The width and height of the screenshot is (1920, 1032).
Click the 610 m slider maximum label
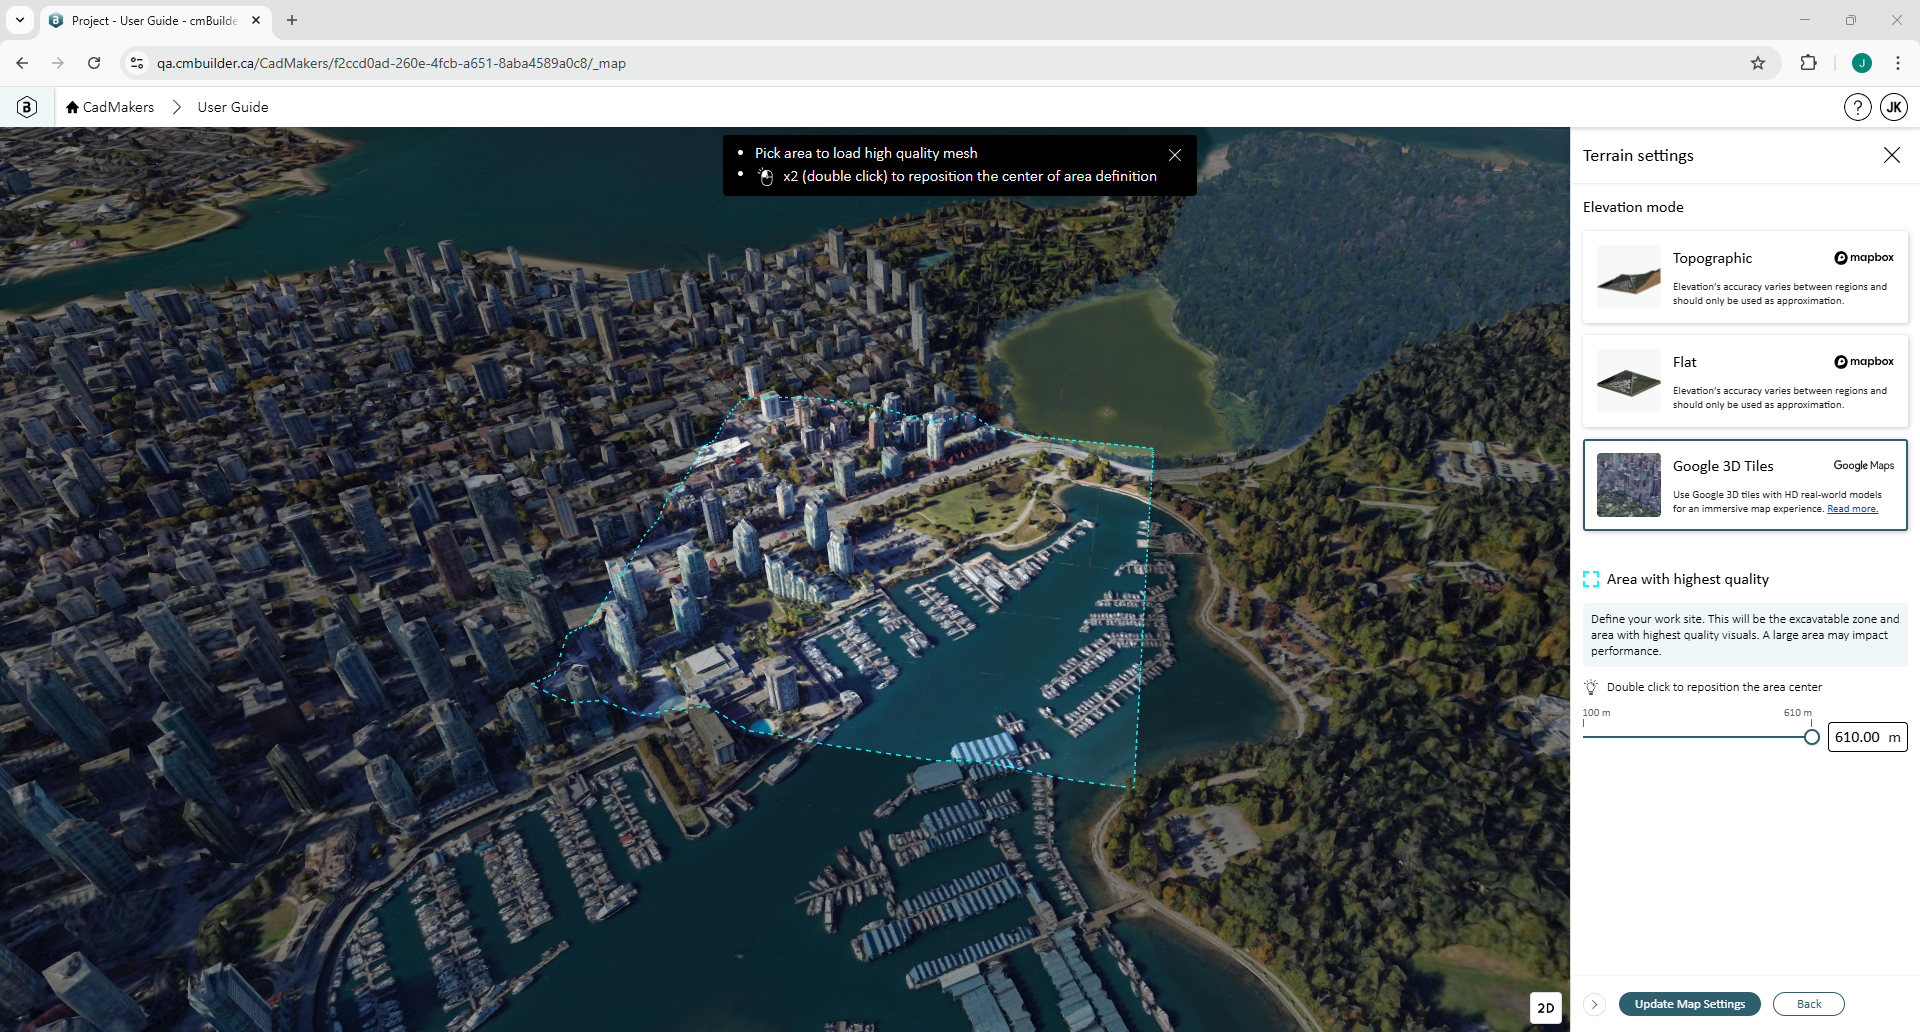(x=1797, y=713)
